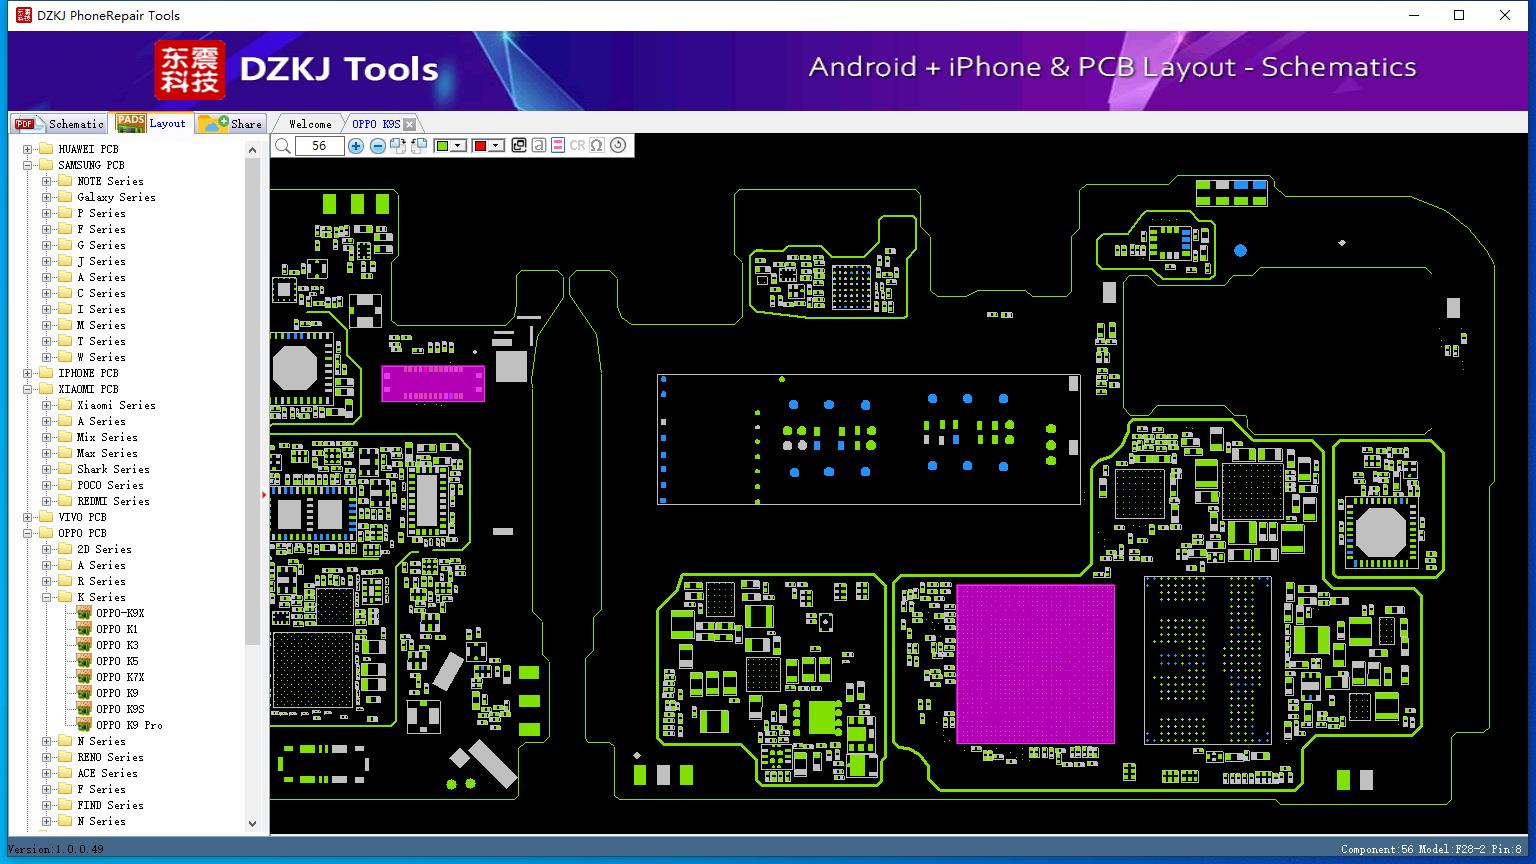
Task: Open the OPPO K1 board layout
Action: point(117,629)
